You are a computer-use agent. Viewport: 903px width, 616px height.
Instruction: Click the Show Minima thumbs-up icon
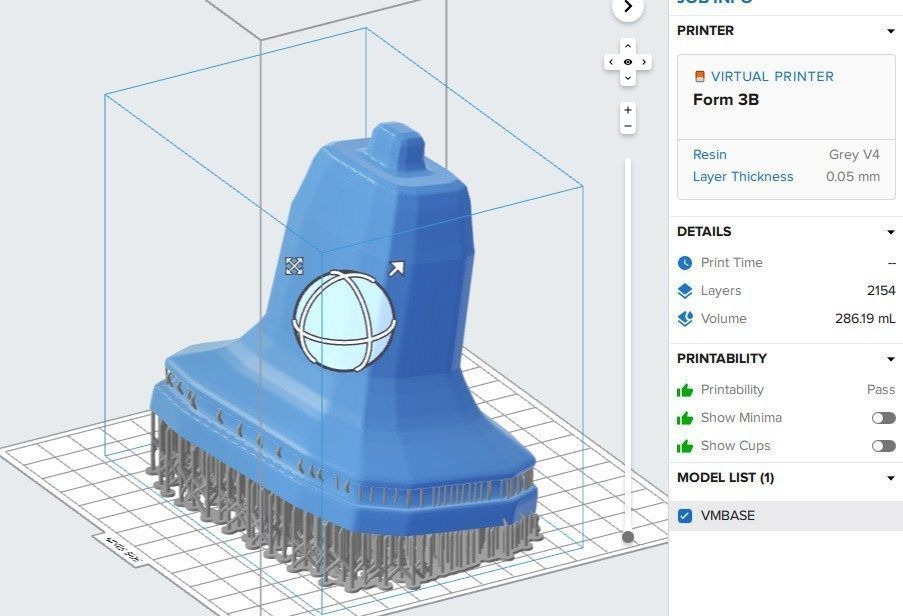click(x=685, y=419)
